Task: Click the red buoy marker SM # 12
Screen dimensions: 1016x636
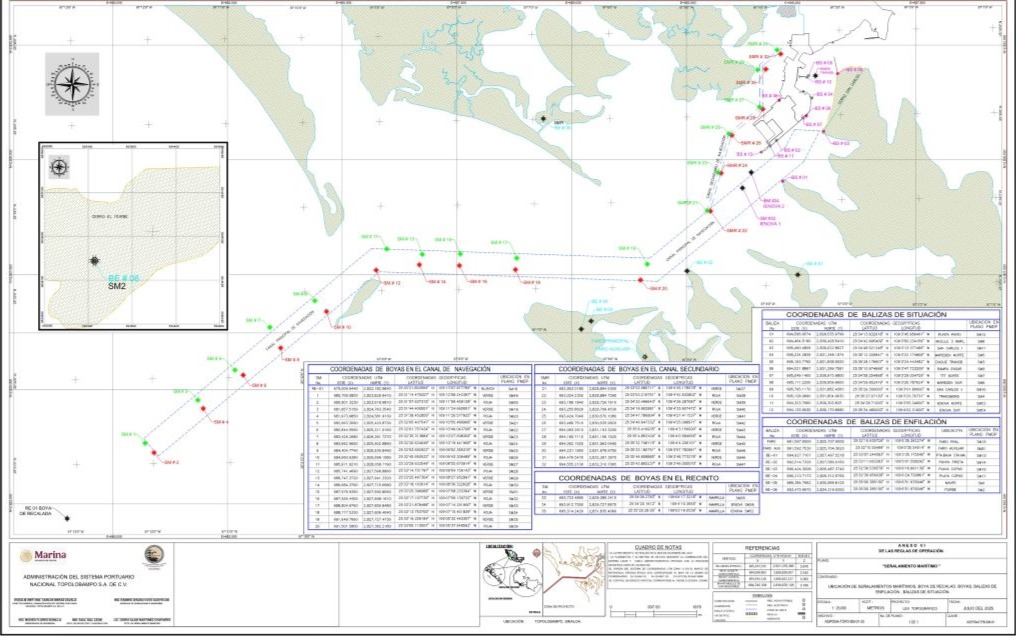Action: click(376, 272)
